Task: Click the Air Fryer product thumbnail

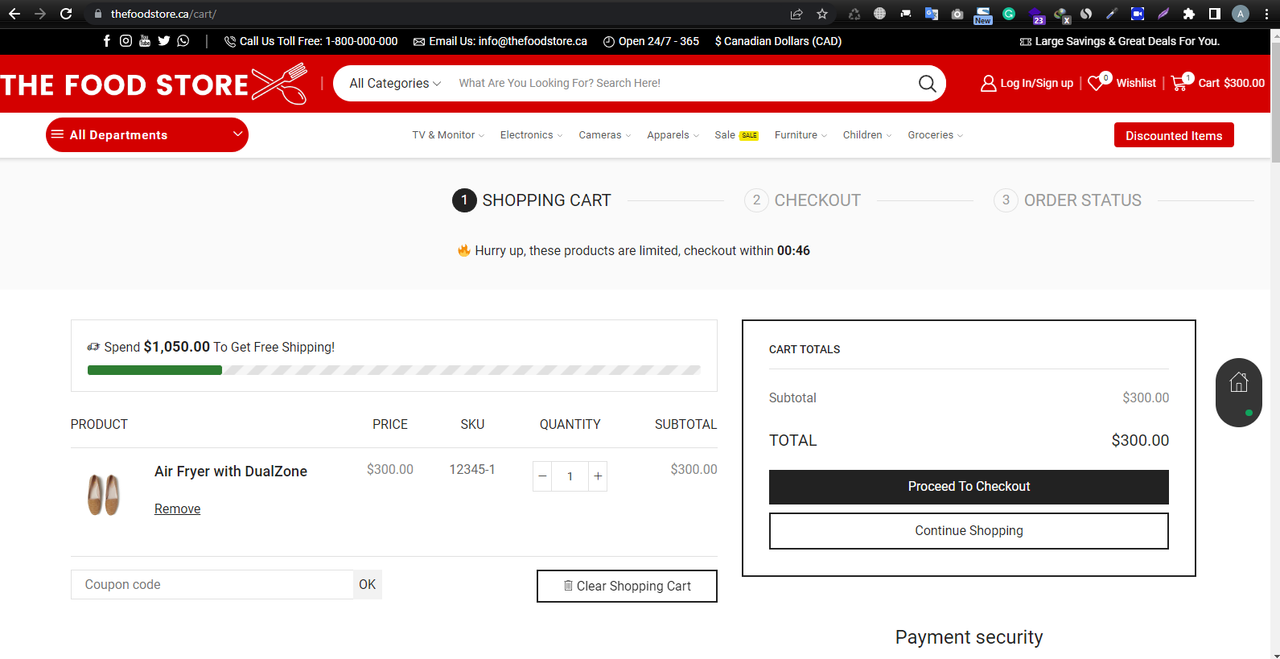Action: point(103,494)
